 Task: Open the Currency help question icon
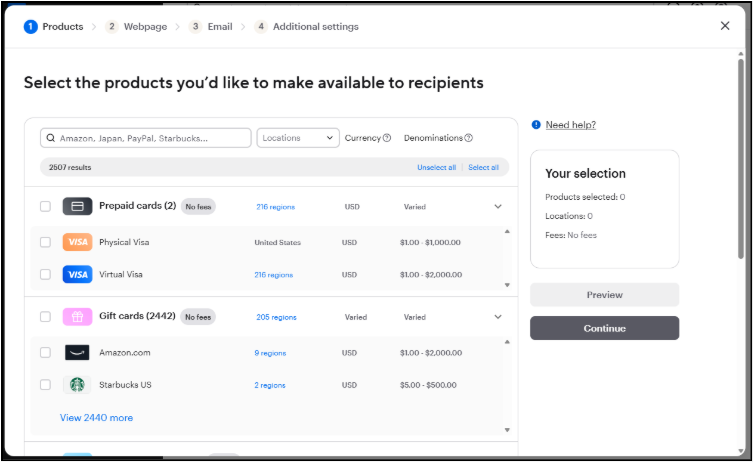[x=387, y=138]
